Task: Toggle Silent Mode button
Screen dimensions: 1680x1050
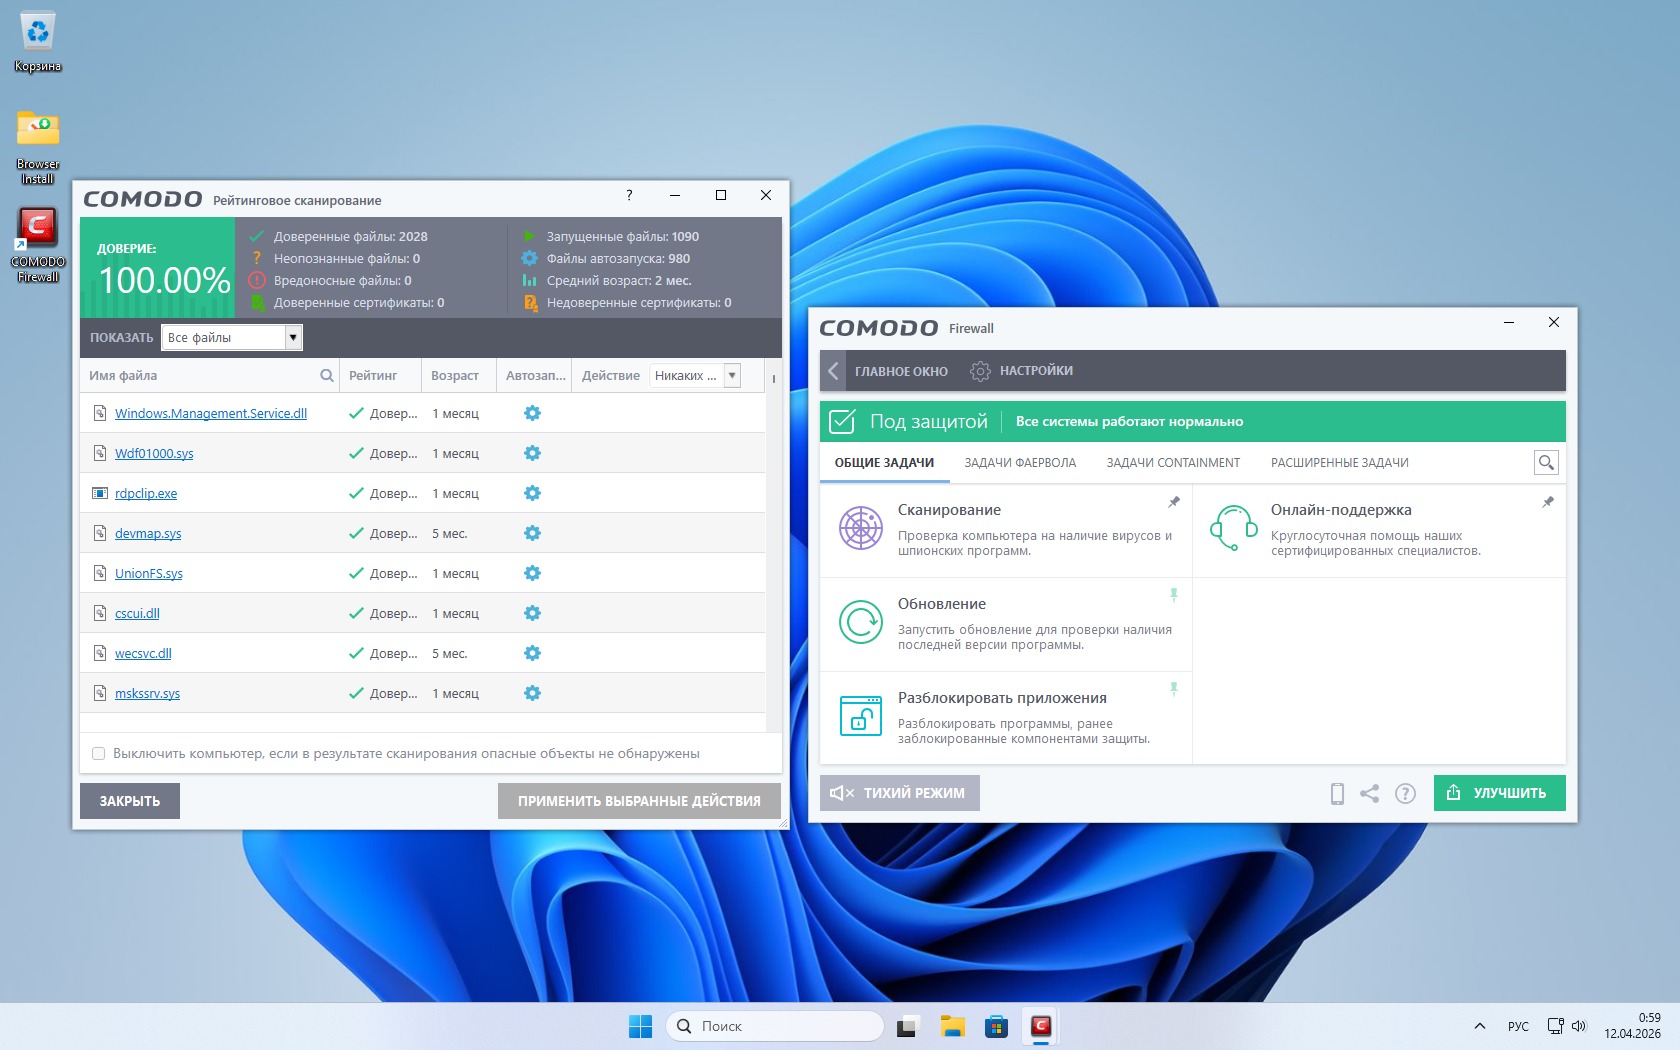Action: (899, 793)
